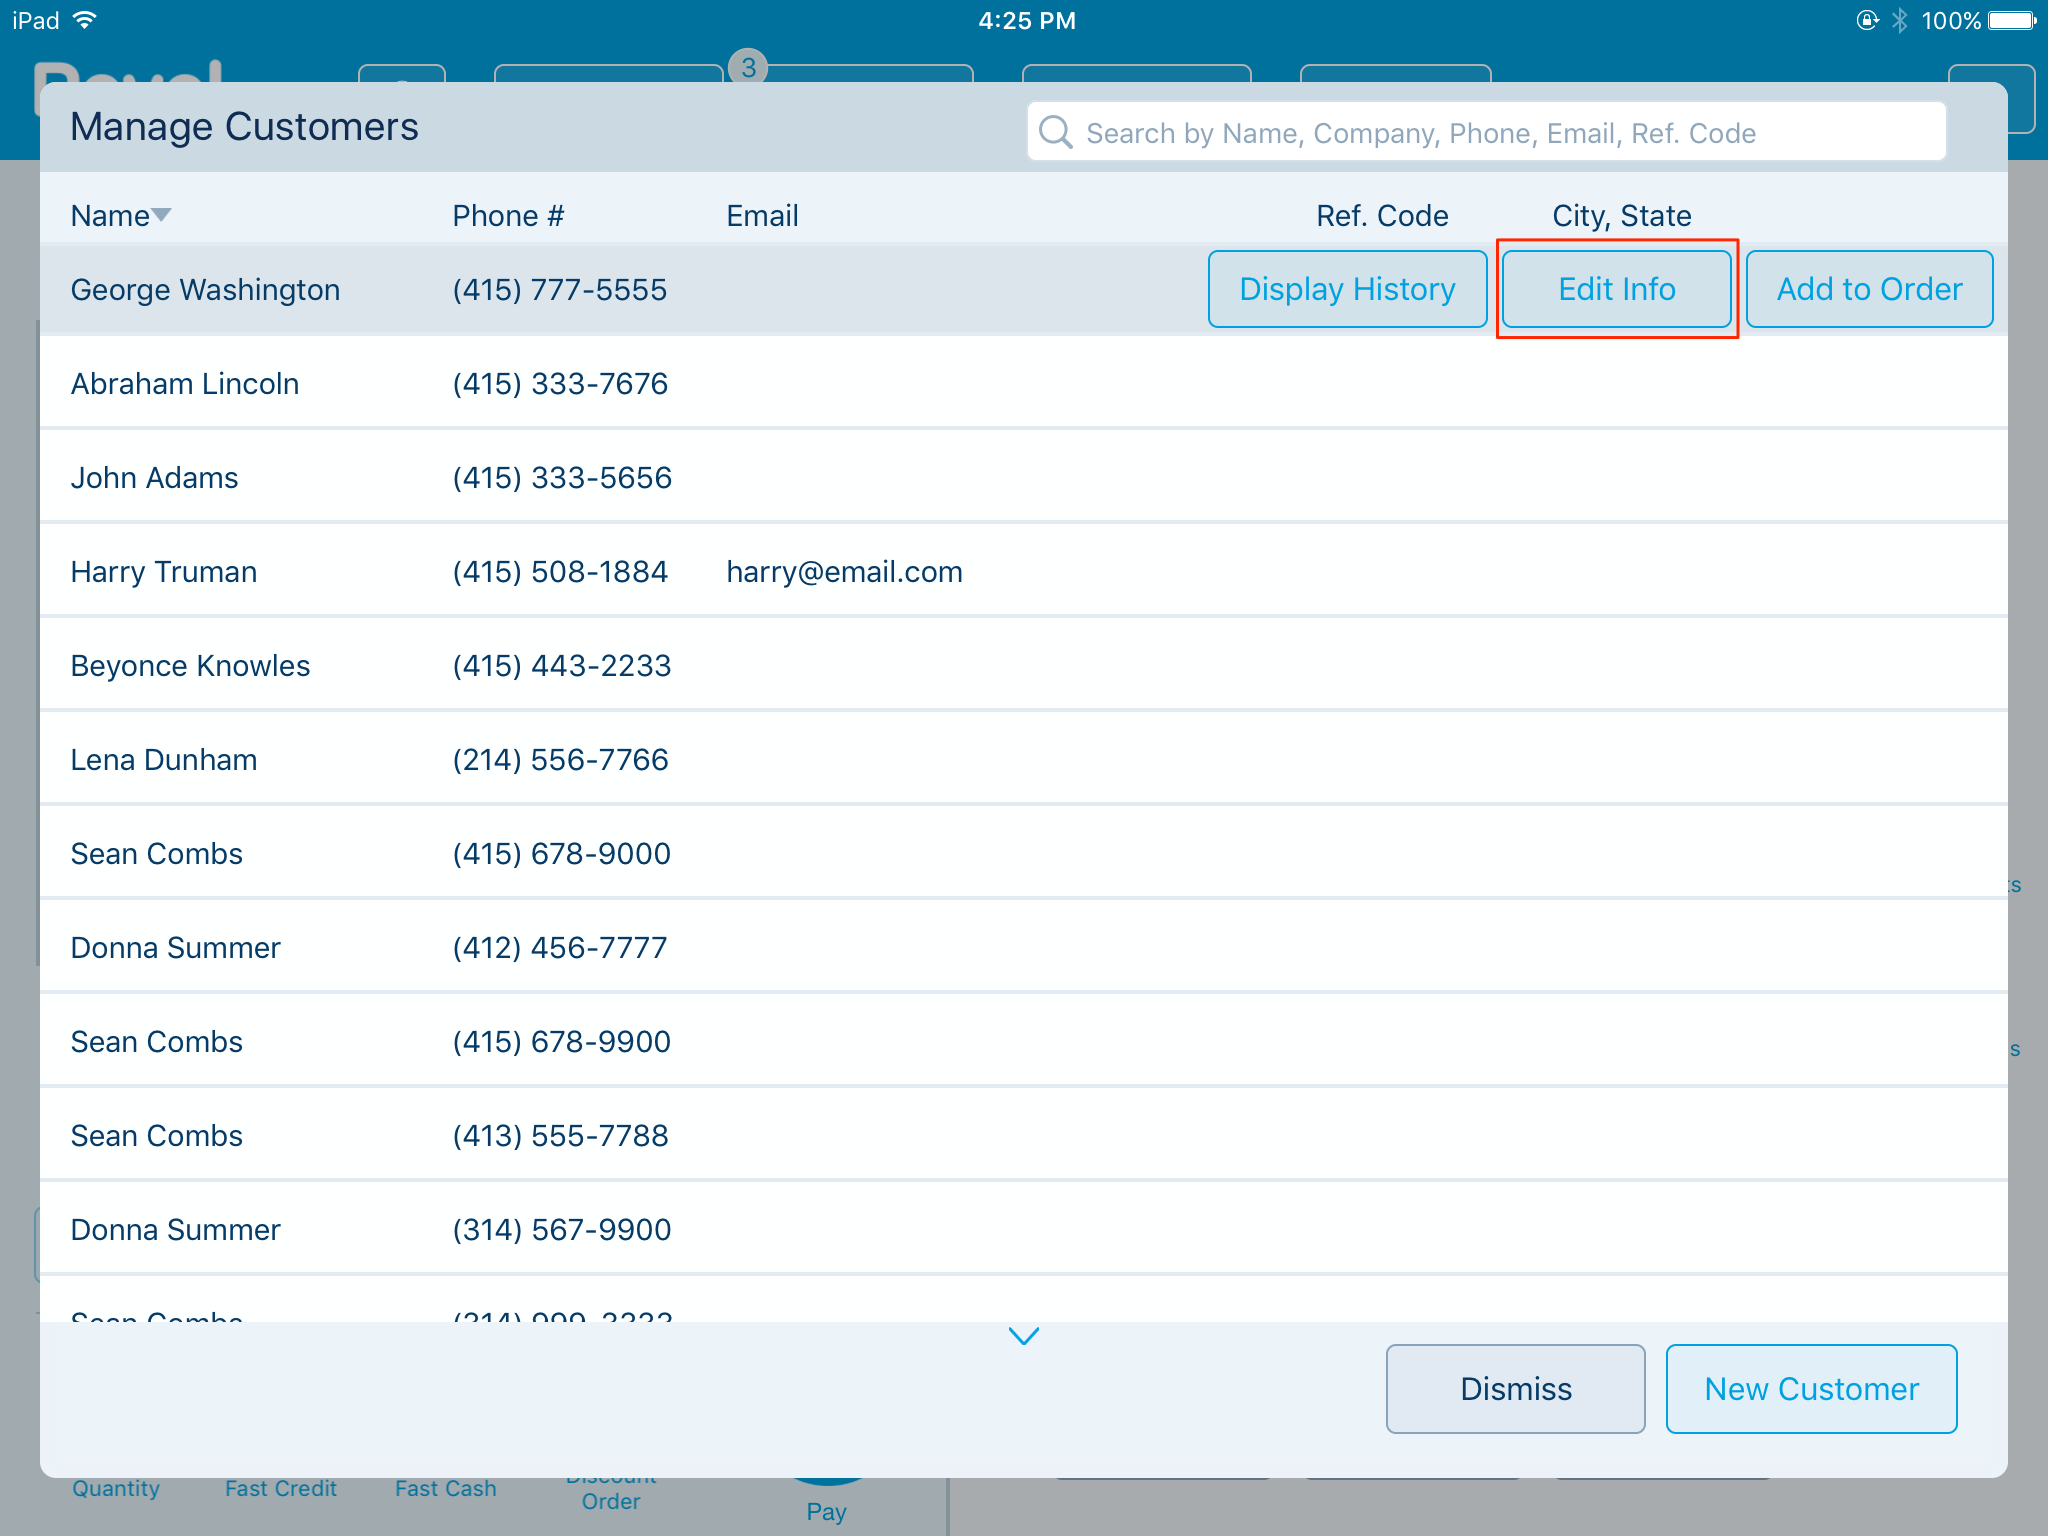Image resolution: width=2048 pixels, height=1536 pixels.
Task: Click the Edit Info button
Action: (1616, 289)
